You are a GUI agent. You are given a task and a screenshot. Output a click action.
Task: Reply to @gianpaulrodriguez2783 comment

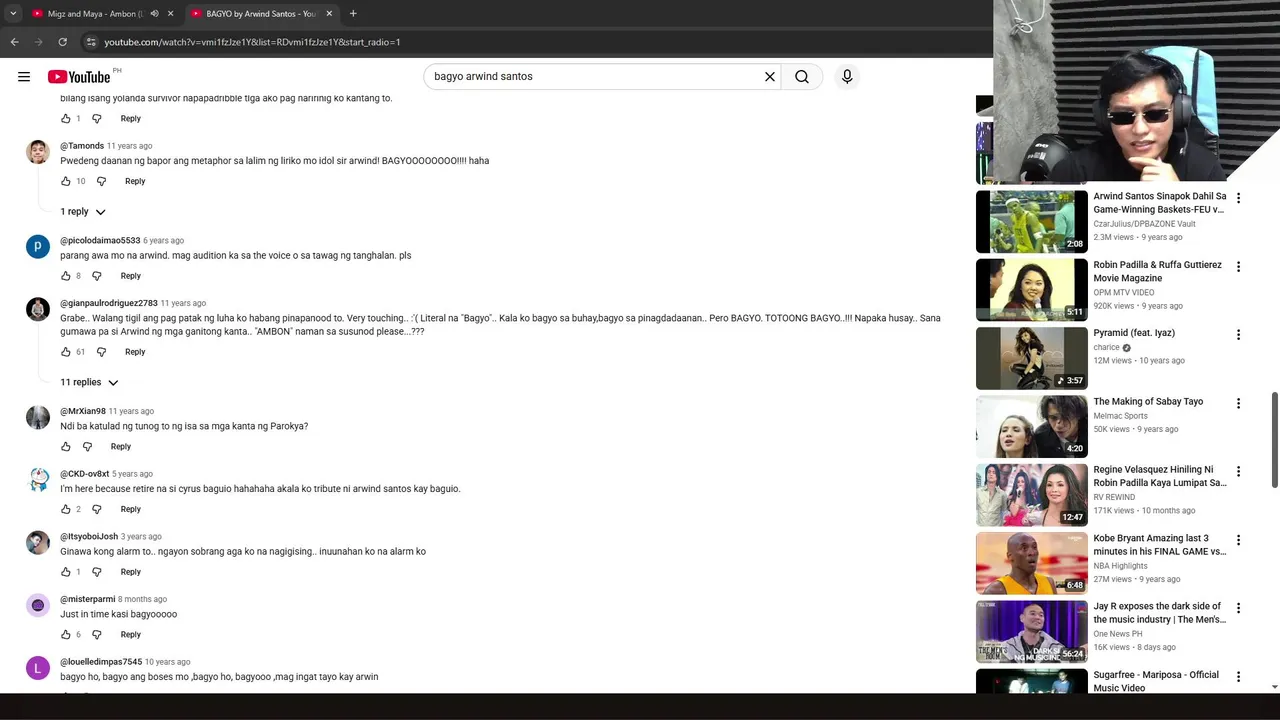point(135,352)
